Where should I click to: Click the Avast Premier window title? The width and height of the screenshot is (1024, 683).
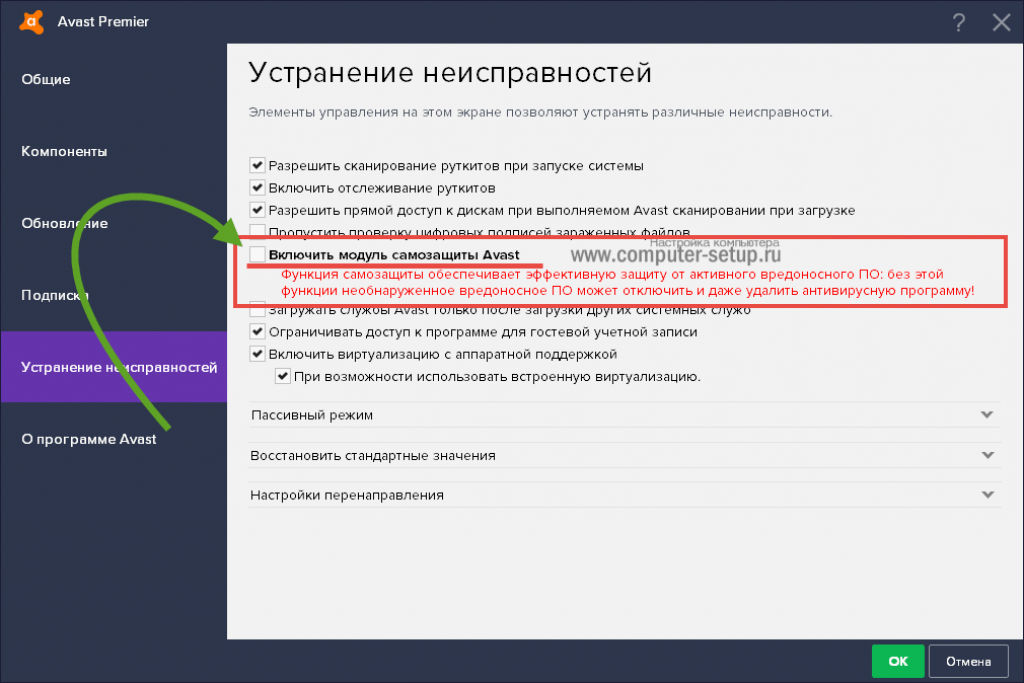point(103,22)
